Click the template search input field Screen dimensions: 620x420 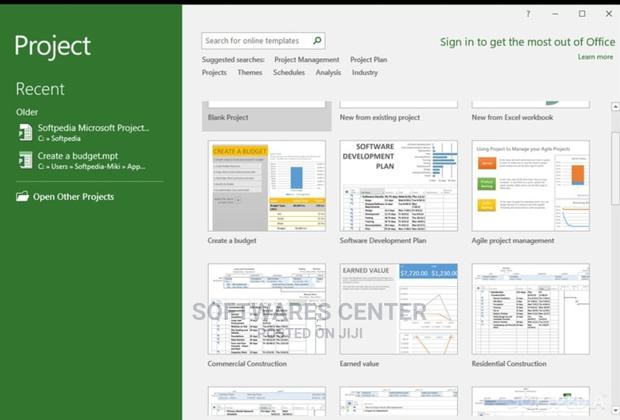(x=263, y=41)
